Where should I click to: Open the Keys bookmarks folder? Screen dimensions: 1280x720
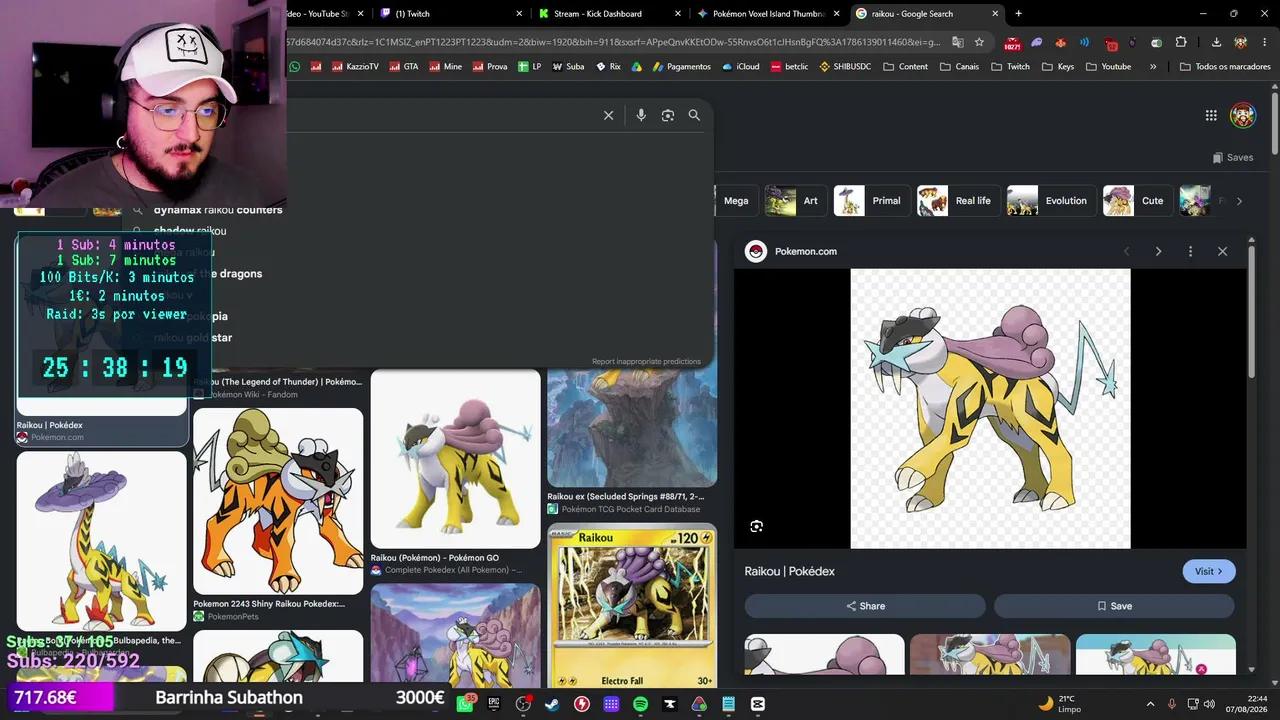click(1058, 67)
